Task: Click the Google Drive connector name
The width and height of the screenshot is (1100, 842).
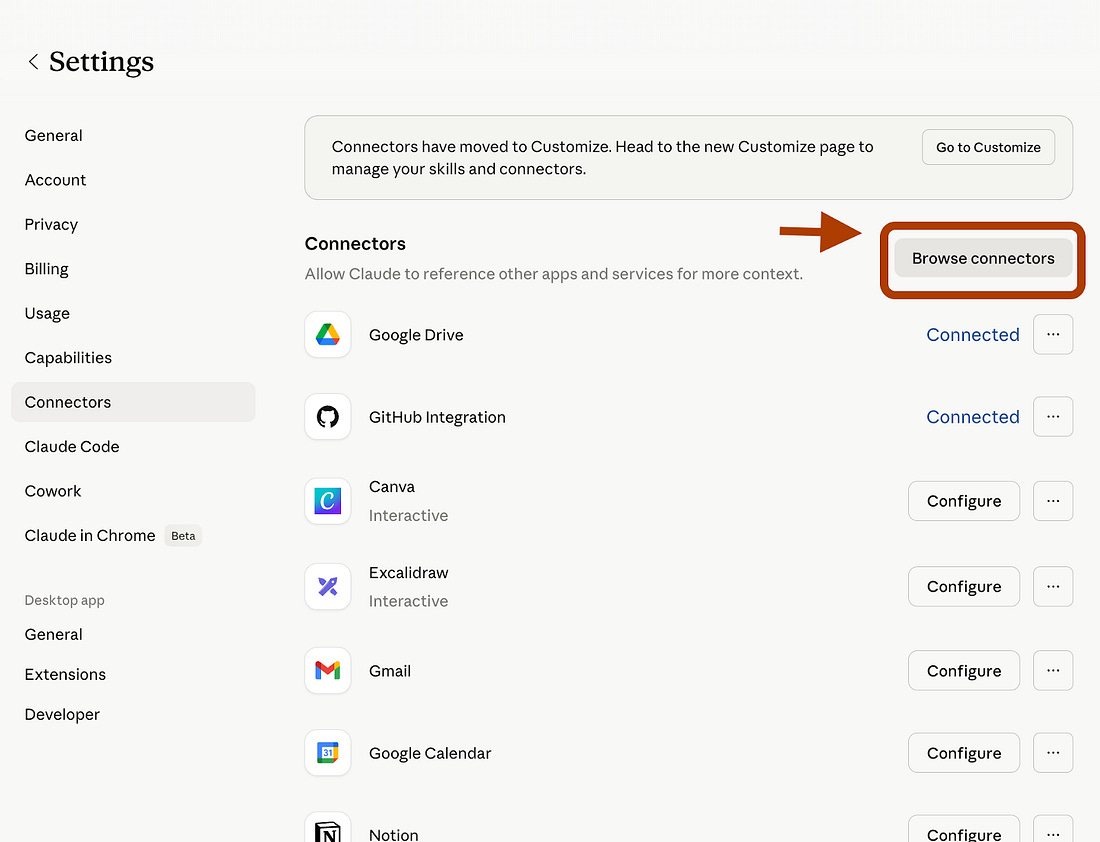Action: 416,335
